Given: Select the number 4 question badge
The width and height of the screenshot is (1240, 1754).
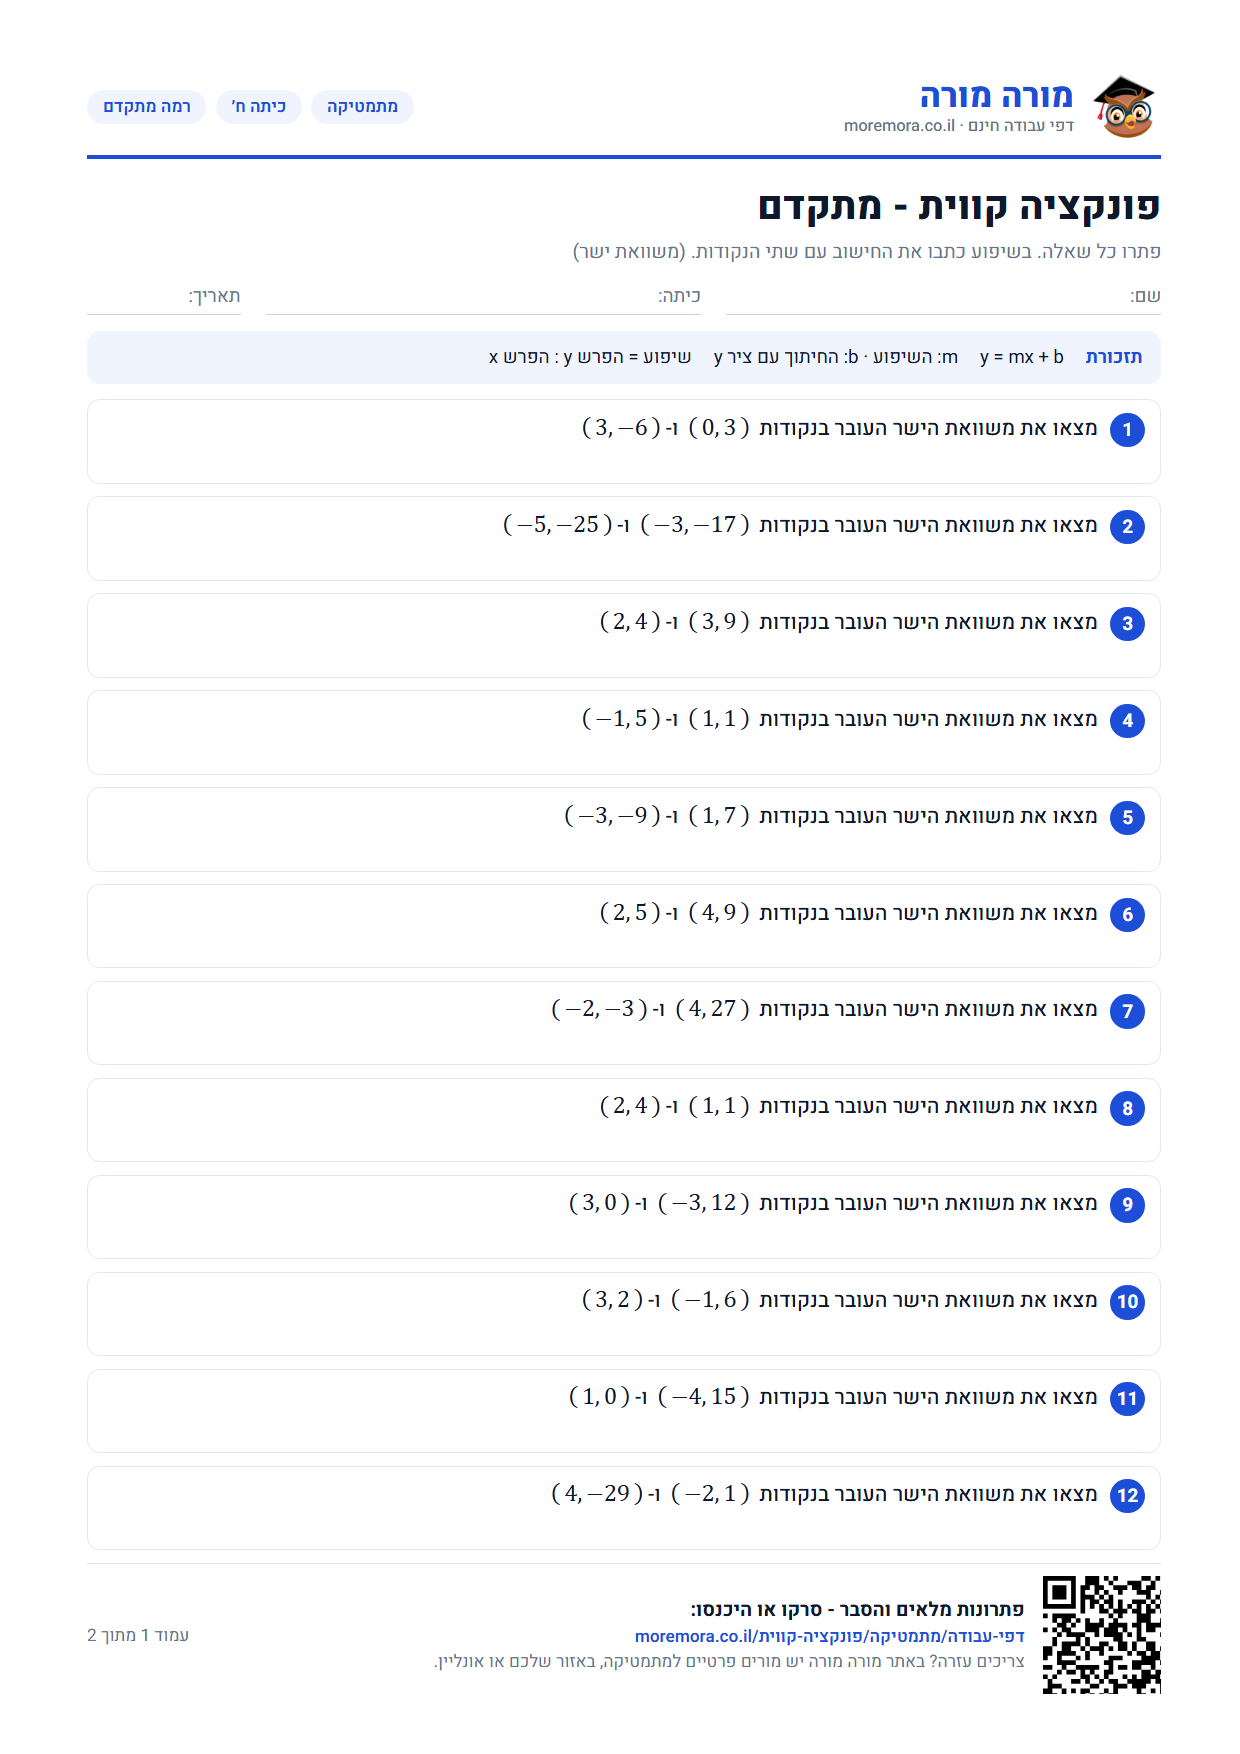Looking at the screenshot, I should (x=1127, y=721).
